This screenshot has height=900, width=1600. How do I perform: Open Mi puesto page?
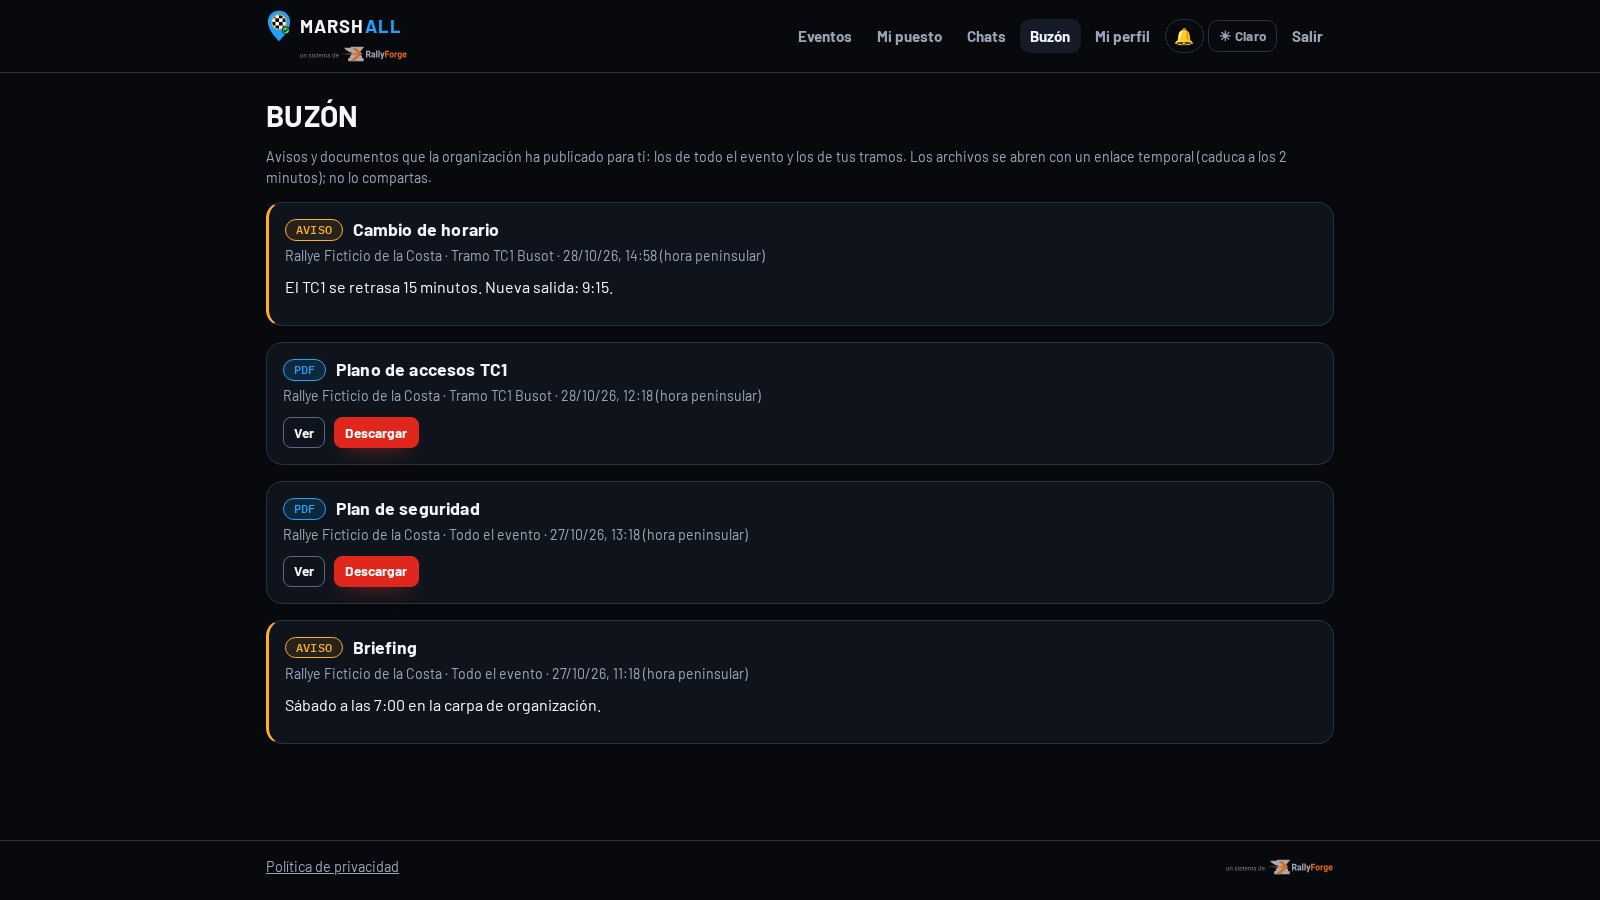(909, 36)
